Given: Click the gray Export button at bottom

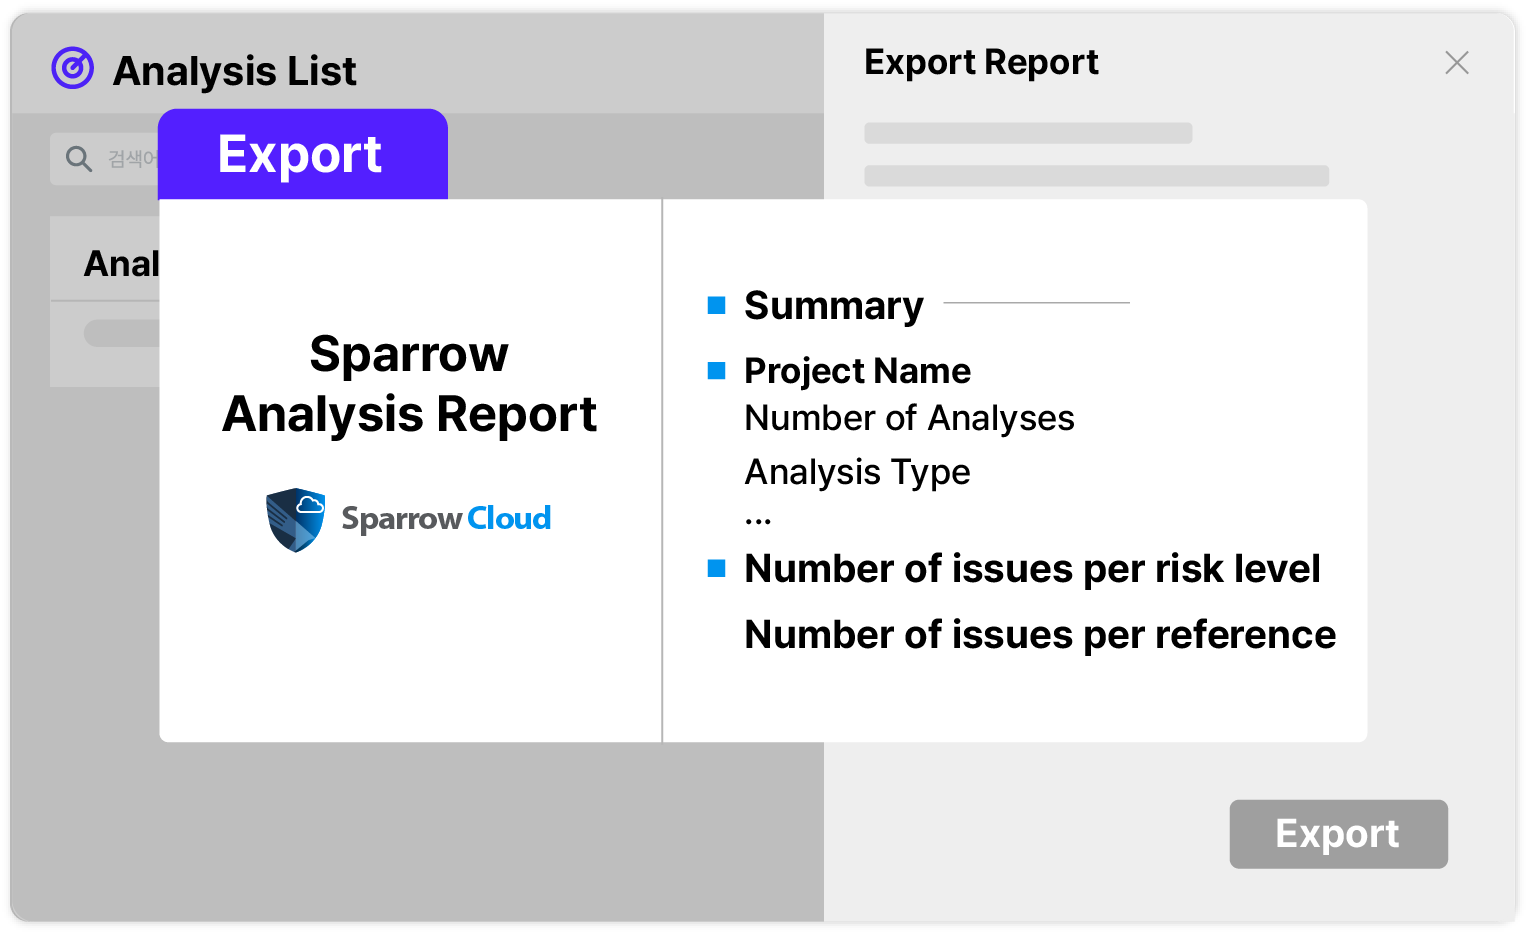Looking at the screenshot, I should click(x=1338, y=834).
